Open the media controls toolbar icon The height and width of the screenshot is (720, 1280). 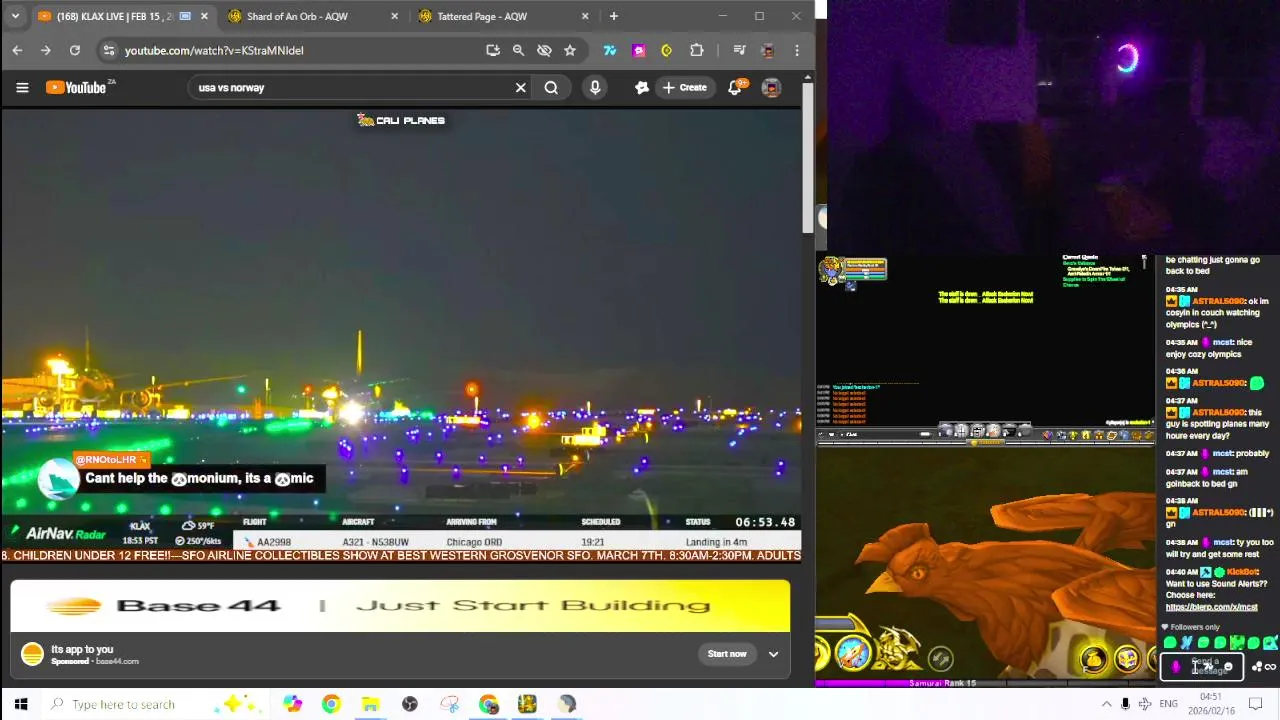pyautogui.click(x=739, y=50)
